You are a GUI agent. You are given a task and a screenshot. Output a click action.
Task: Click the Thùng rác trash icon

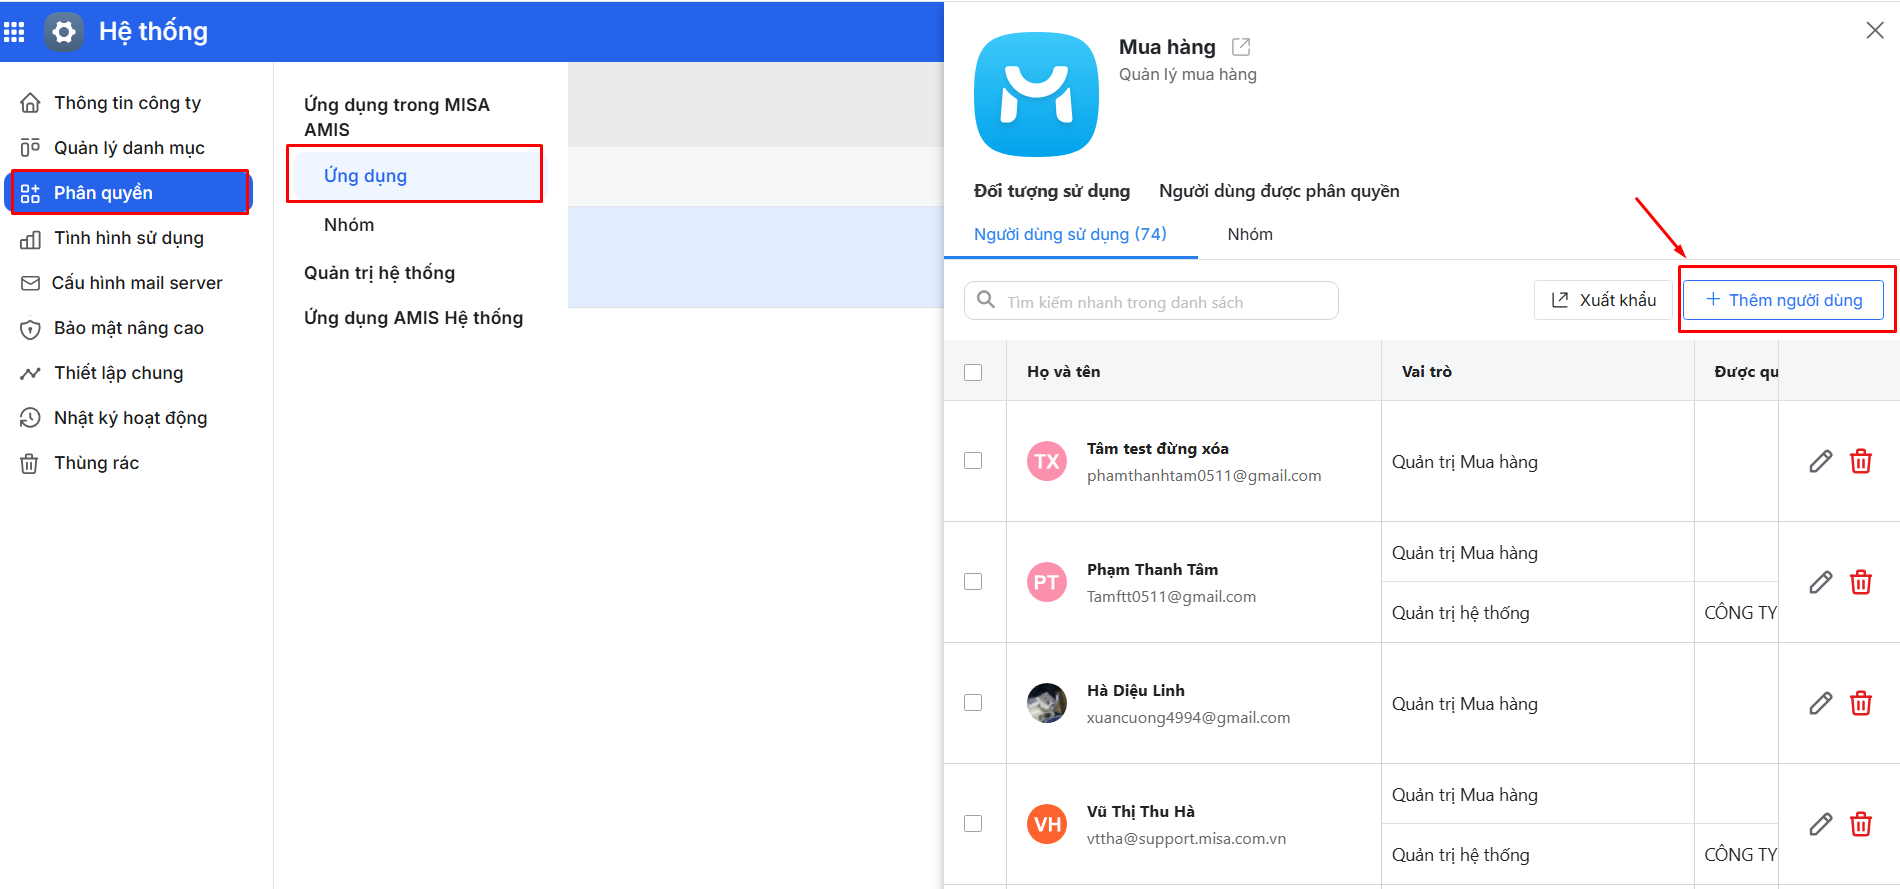click(x=31, y=463)
